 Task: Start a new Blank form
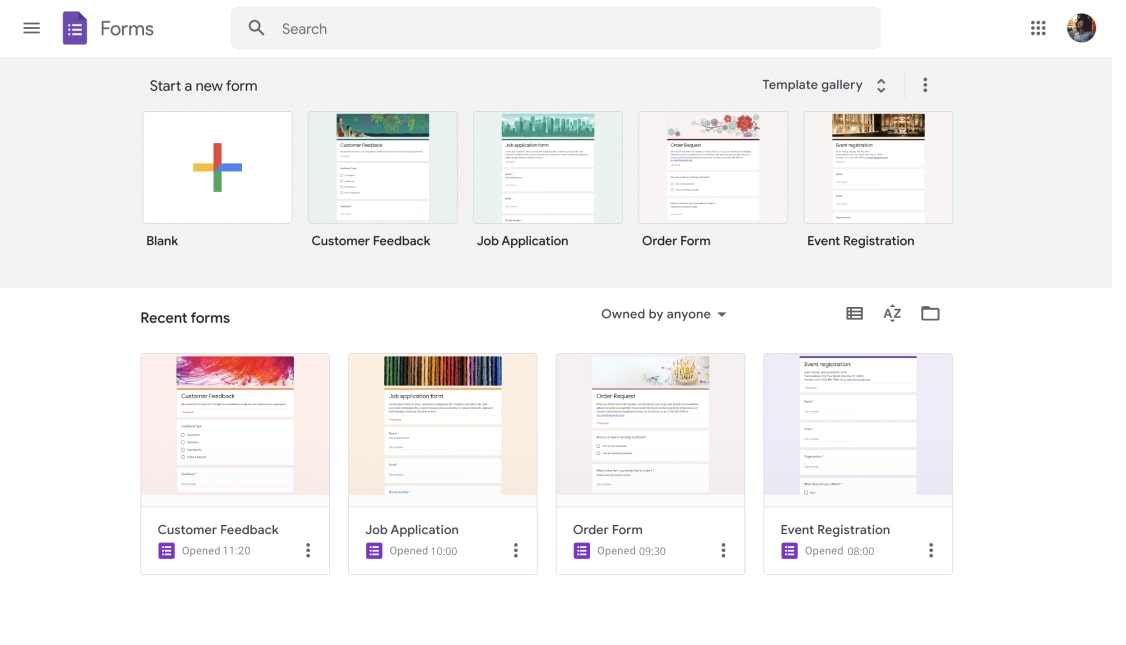click(x=217, y=167)
